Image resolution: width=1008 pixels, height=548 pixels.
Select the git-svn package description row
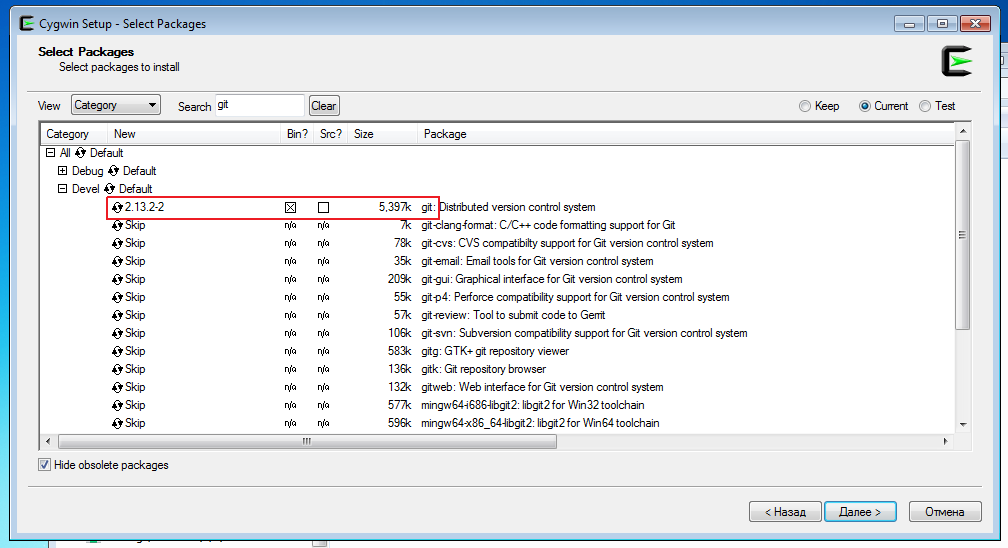pyautogui.click(x=584, y=333)
